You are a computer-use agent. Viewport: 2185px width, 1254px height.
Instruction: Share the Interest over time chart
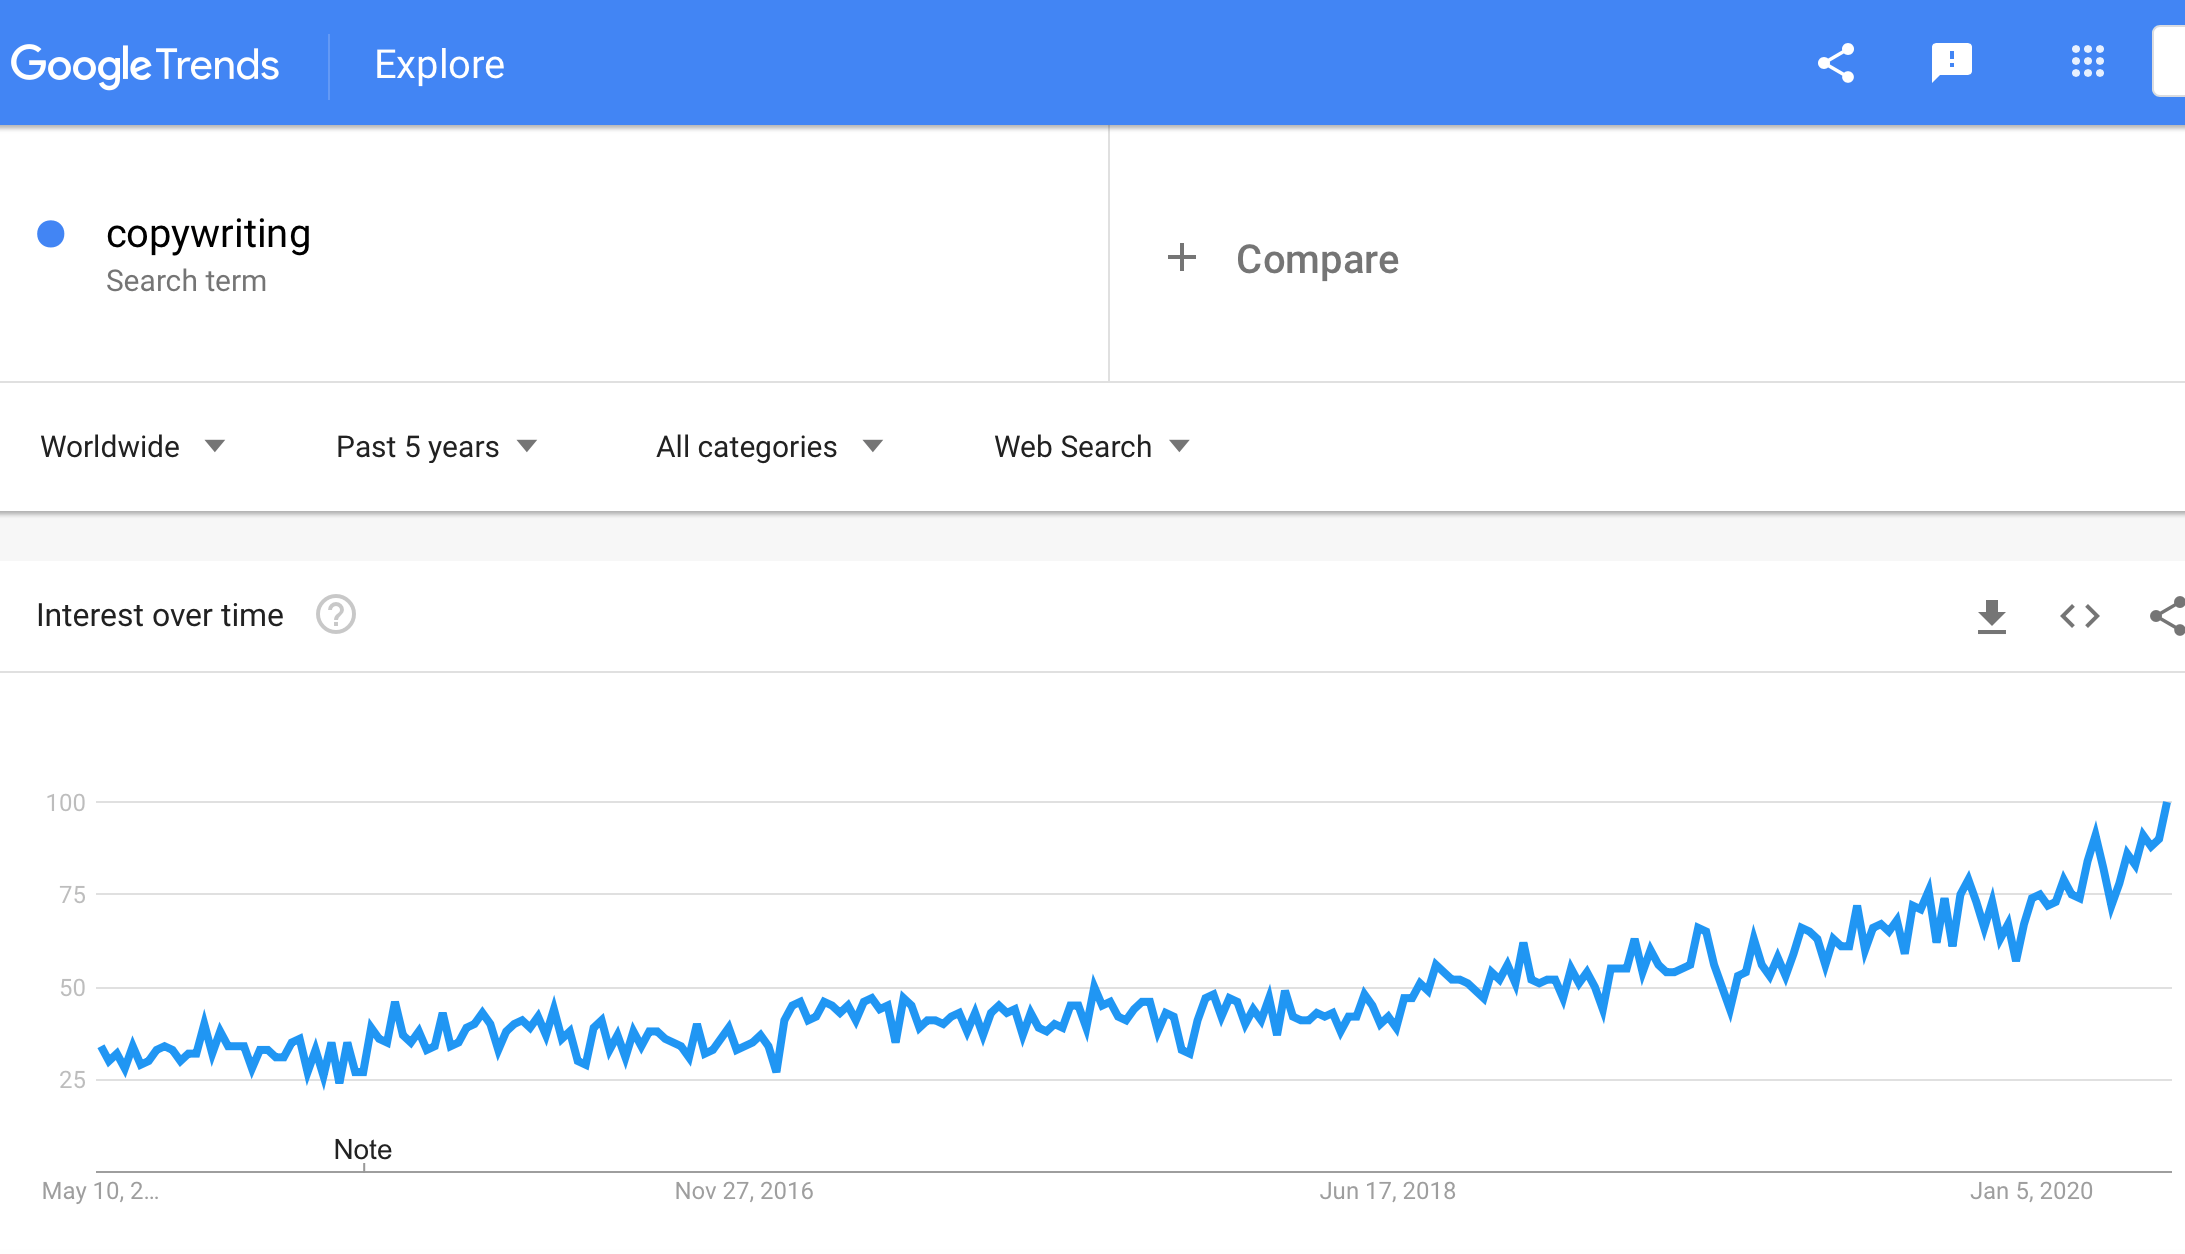point(2168,616)
